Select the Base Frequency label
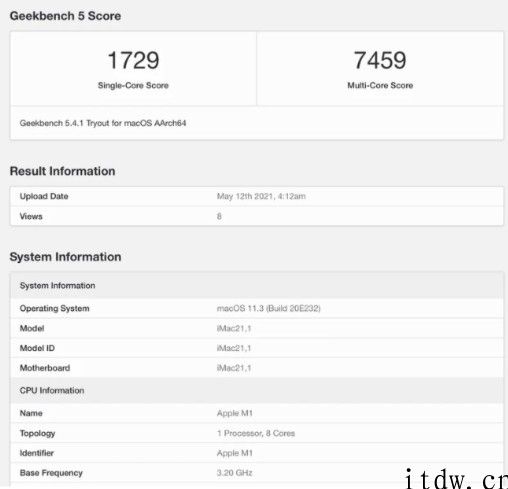The image size is (508, 489). pos(51,473)
